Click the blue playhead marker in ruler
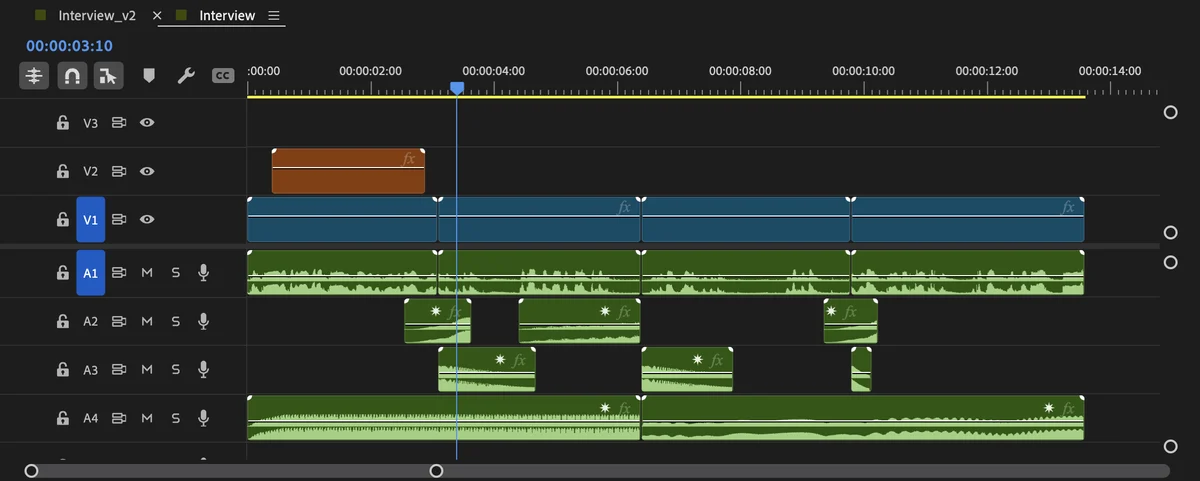 point(457,88)
